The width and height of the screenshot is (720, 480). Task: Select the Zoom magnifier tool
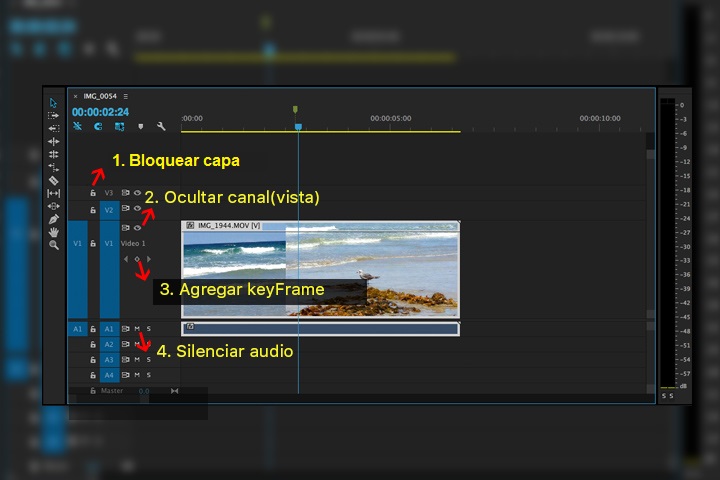pyautogui.click(x=54, y=245)
